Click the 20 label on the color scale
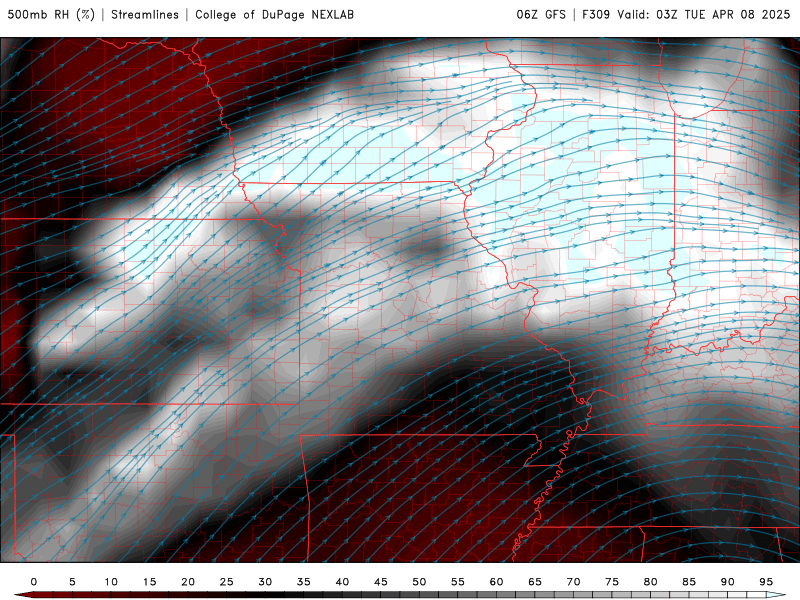The image size is (800, 600). (x=188, y=582)
